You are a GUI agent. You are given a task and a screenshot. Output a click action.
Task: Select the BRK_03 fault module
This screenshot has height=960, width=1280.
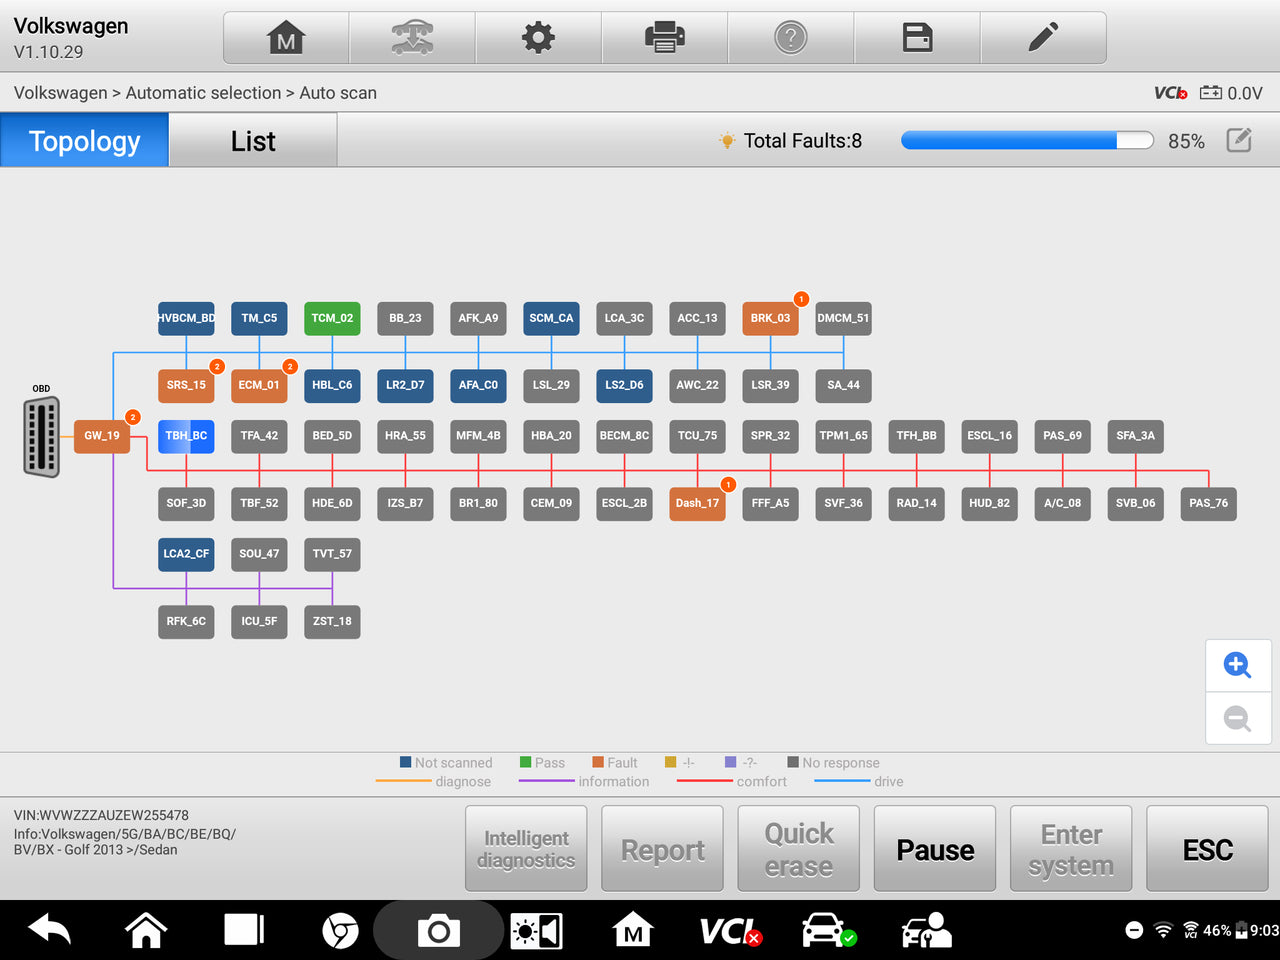770,318
